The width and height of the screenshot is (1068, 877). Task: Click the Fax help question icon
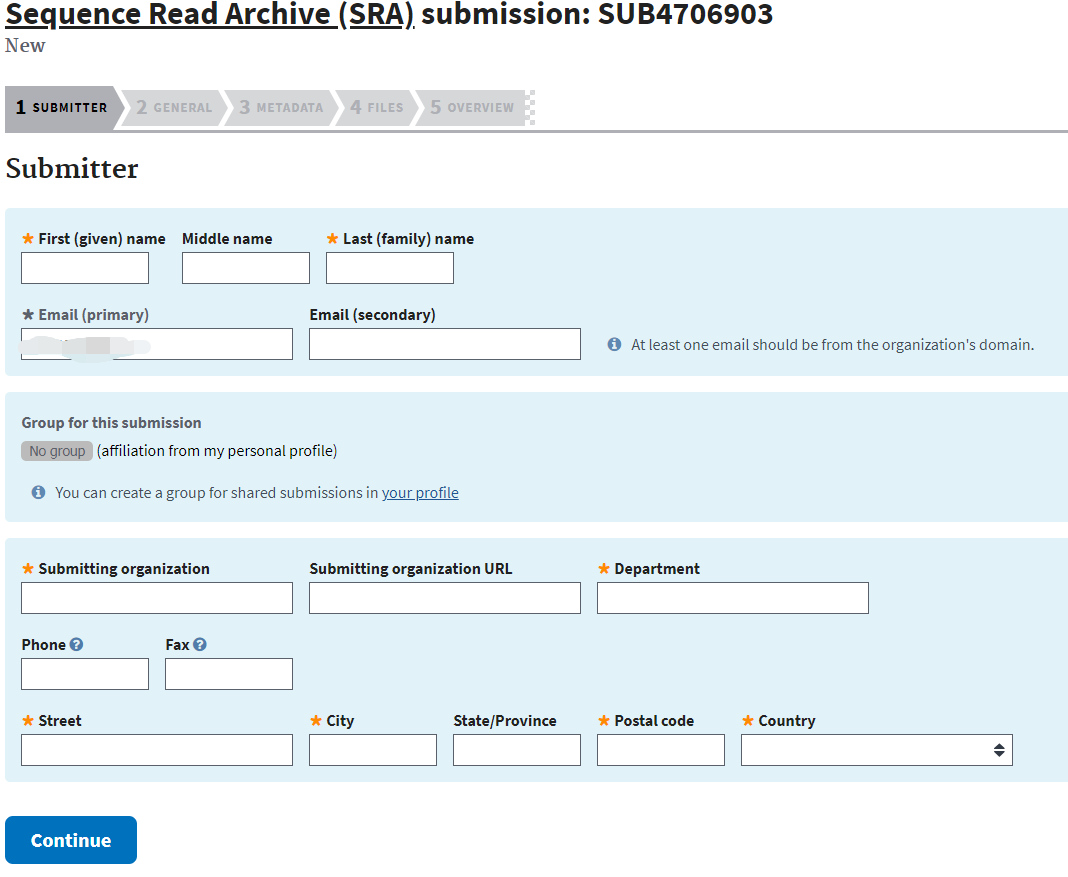pos(200,644)
